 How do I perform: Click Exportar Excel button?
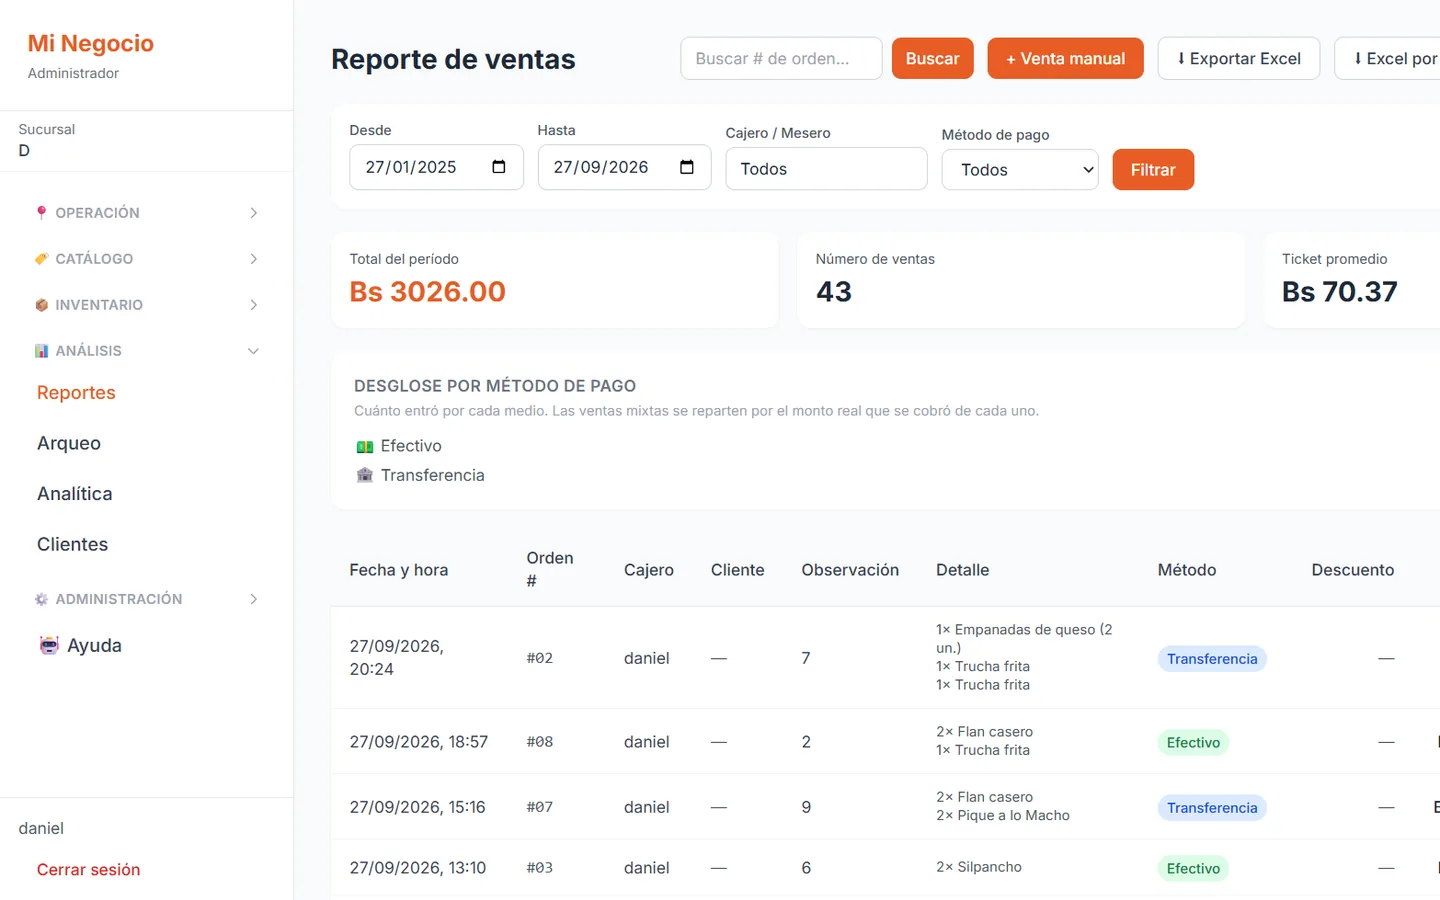tap(1239, 59)
